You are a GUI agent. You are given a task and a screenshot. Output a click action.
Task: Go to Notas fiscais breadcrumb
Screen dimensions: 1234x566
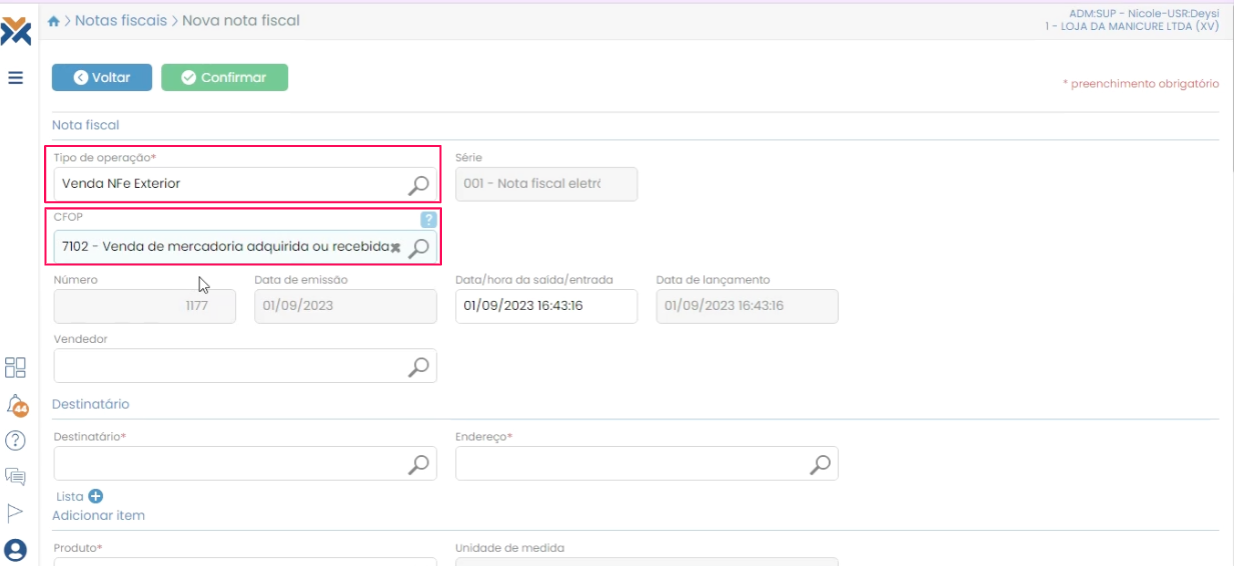121,21
